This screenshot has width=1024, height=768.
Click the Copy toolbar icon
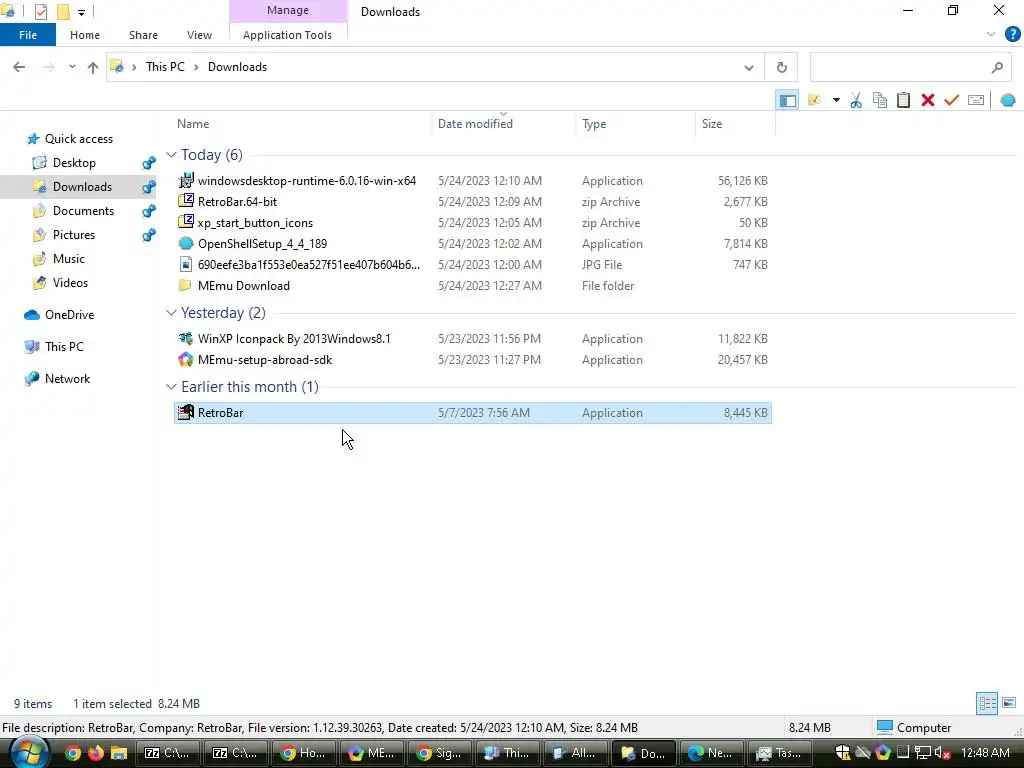coord(880,101)
